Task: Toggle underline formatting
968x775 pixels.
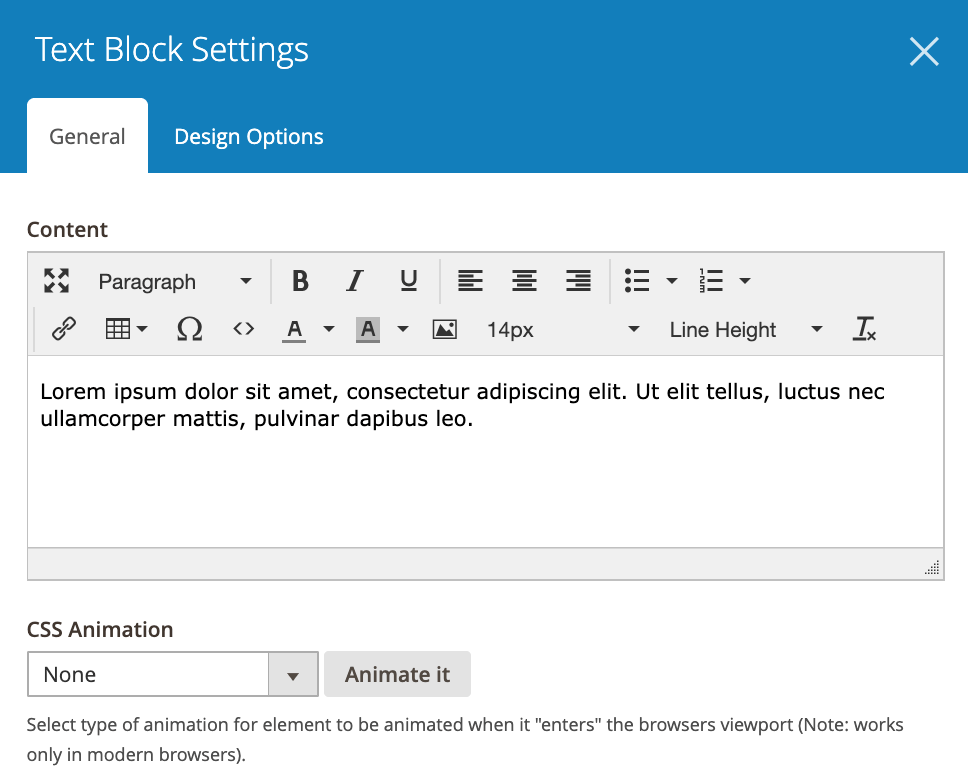Action: (x=409, y=281)
